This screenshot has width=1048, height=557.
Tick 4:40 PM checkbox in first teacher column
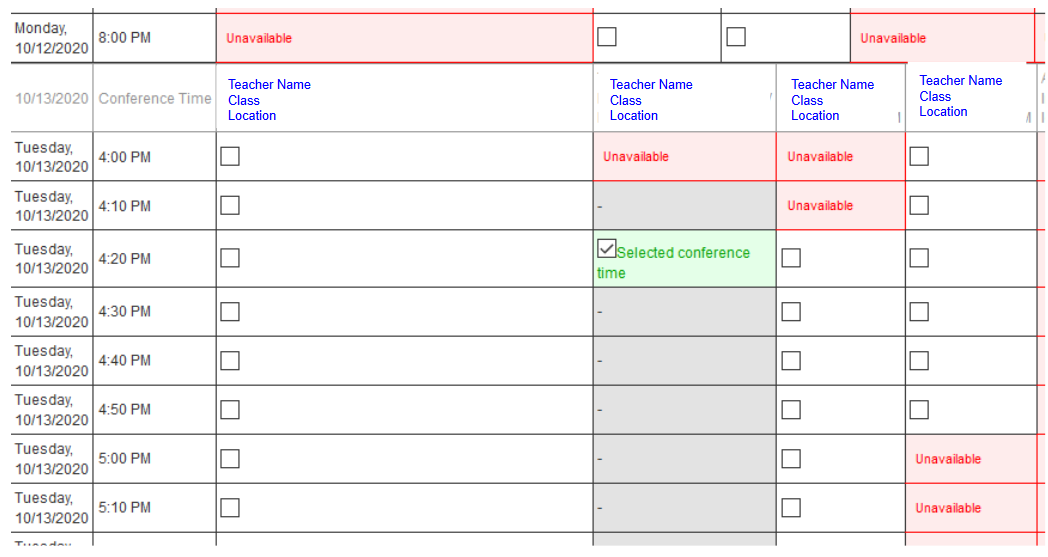(x=230, y=360)
